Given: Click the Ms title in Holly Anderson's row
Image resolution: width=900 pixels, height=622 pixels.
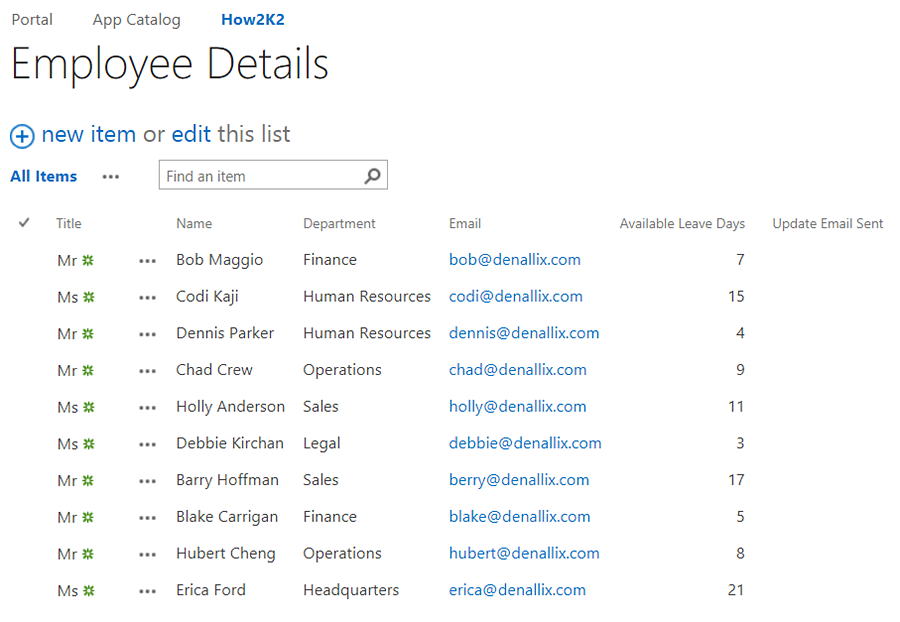Looking at the screenshot, I should click(68, 408).
